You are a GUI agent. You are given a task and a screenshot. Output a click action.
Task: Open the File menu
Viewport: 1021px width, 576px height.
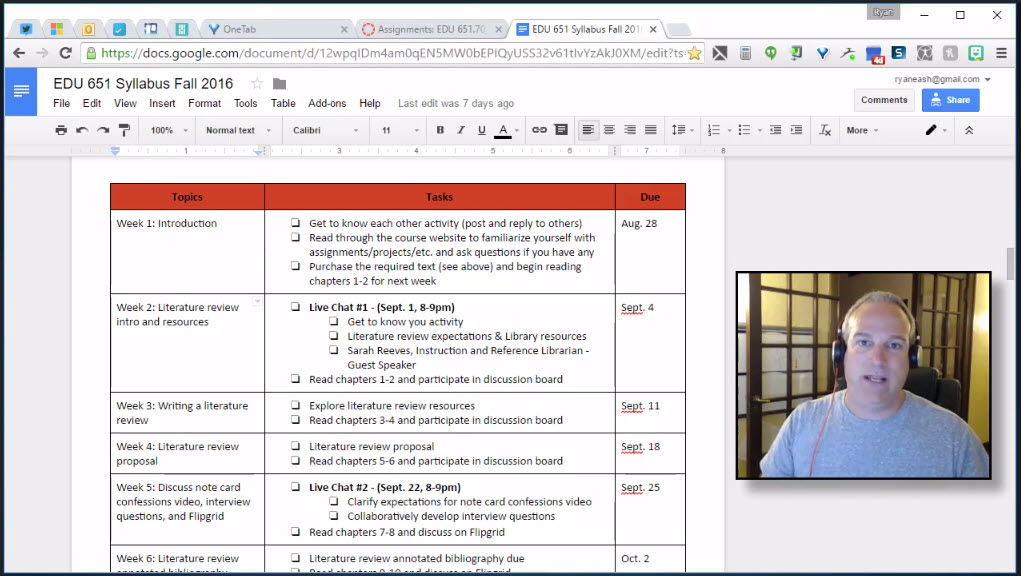point(61,103)
